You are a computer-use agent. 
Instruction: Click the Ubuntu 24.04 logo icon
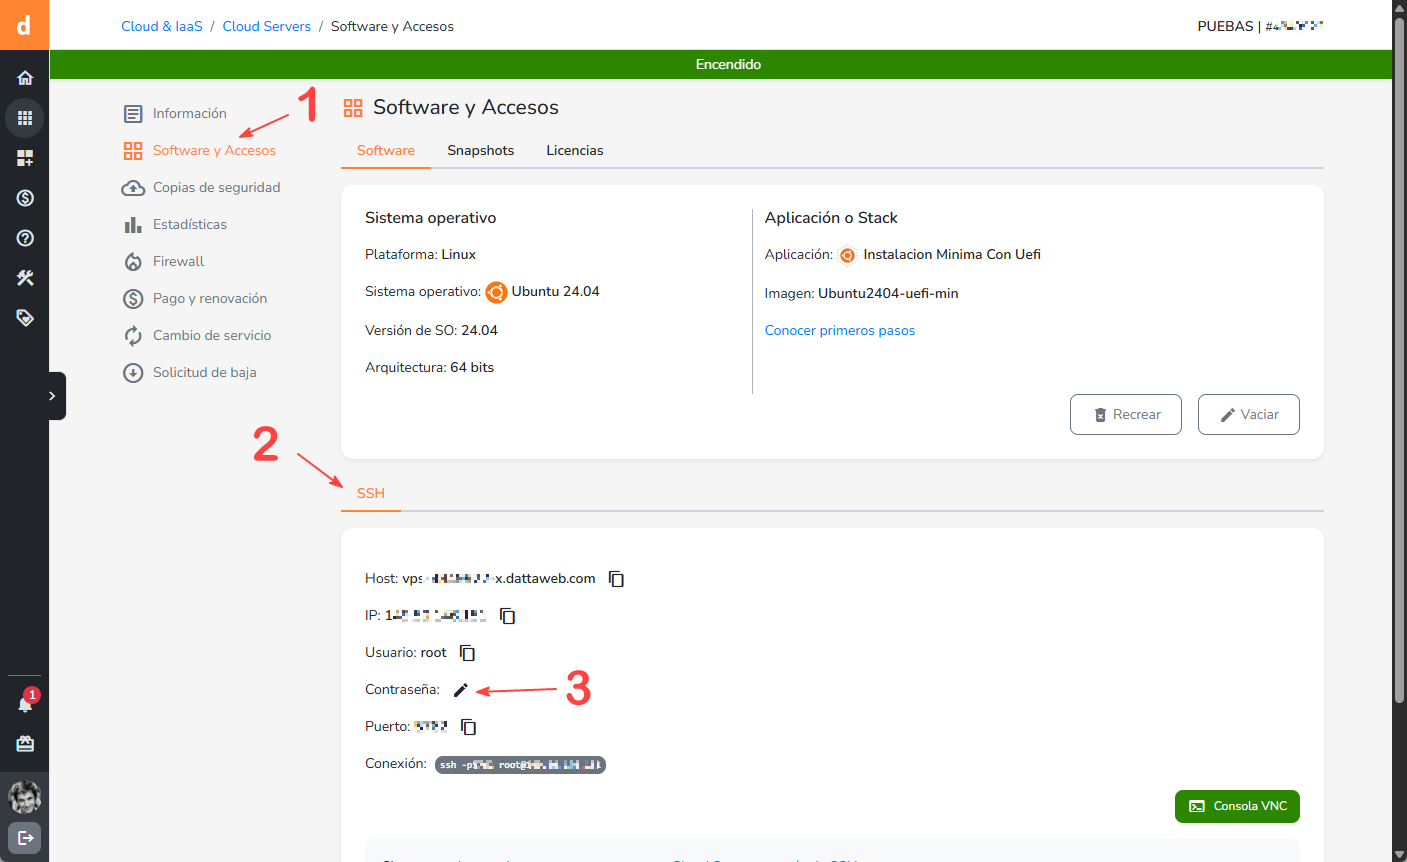click(496, 292)
